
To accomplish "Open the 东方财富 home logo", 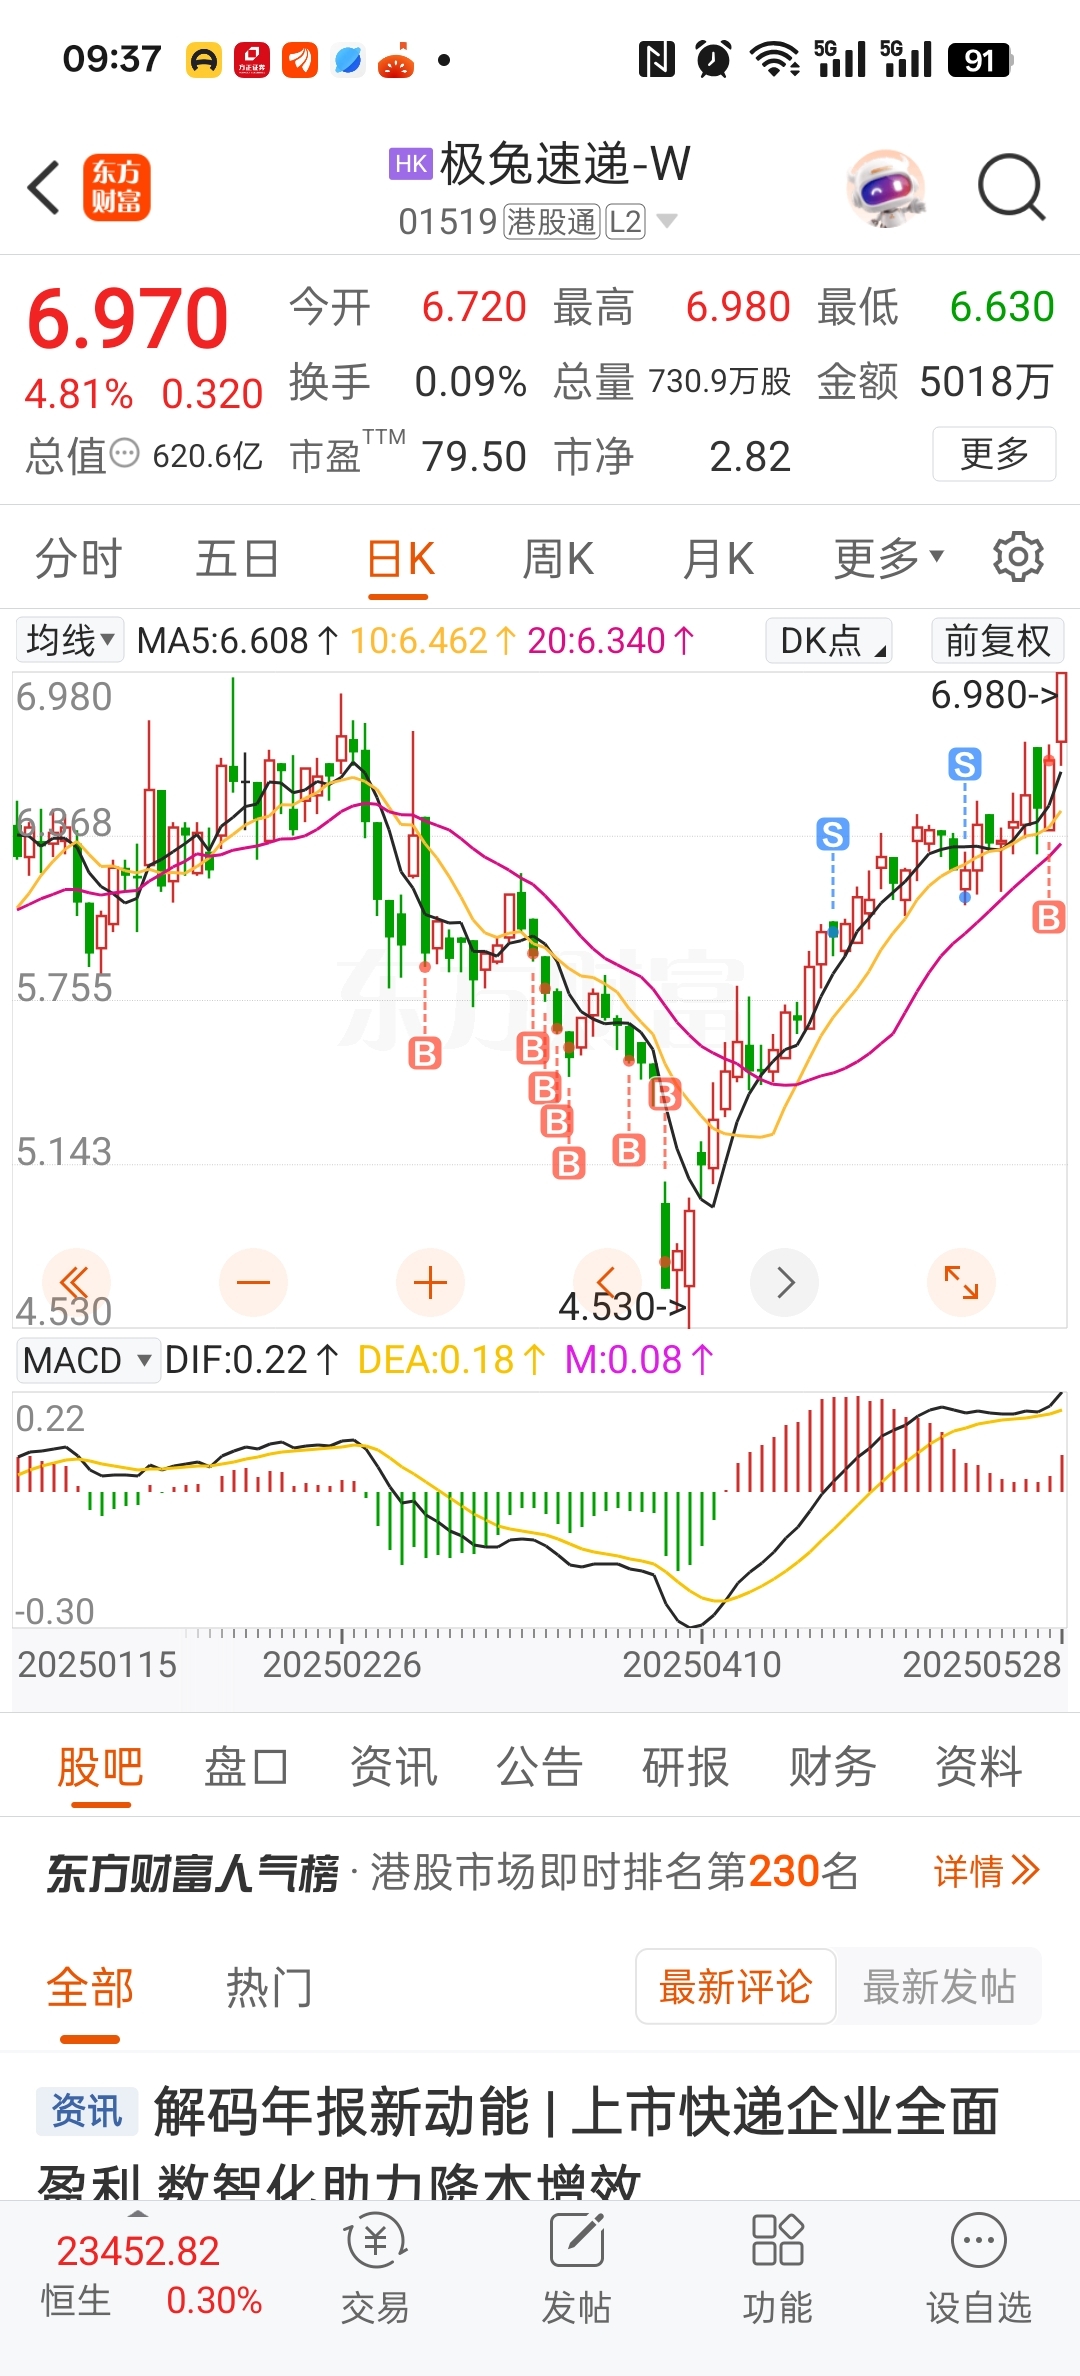I will [116, 187].
